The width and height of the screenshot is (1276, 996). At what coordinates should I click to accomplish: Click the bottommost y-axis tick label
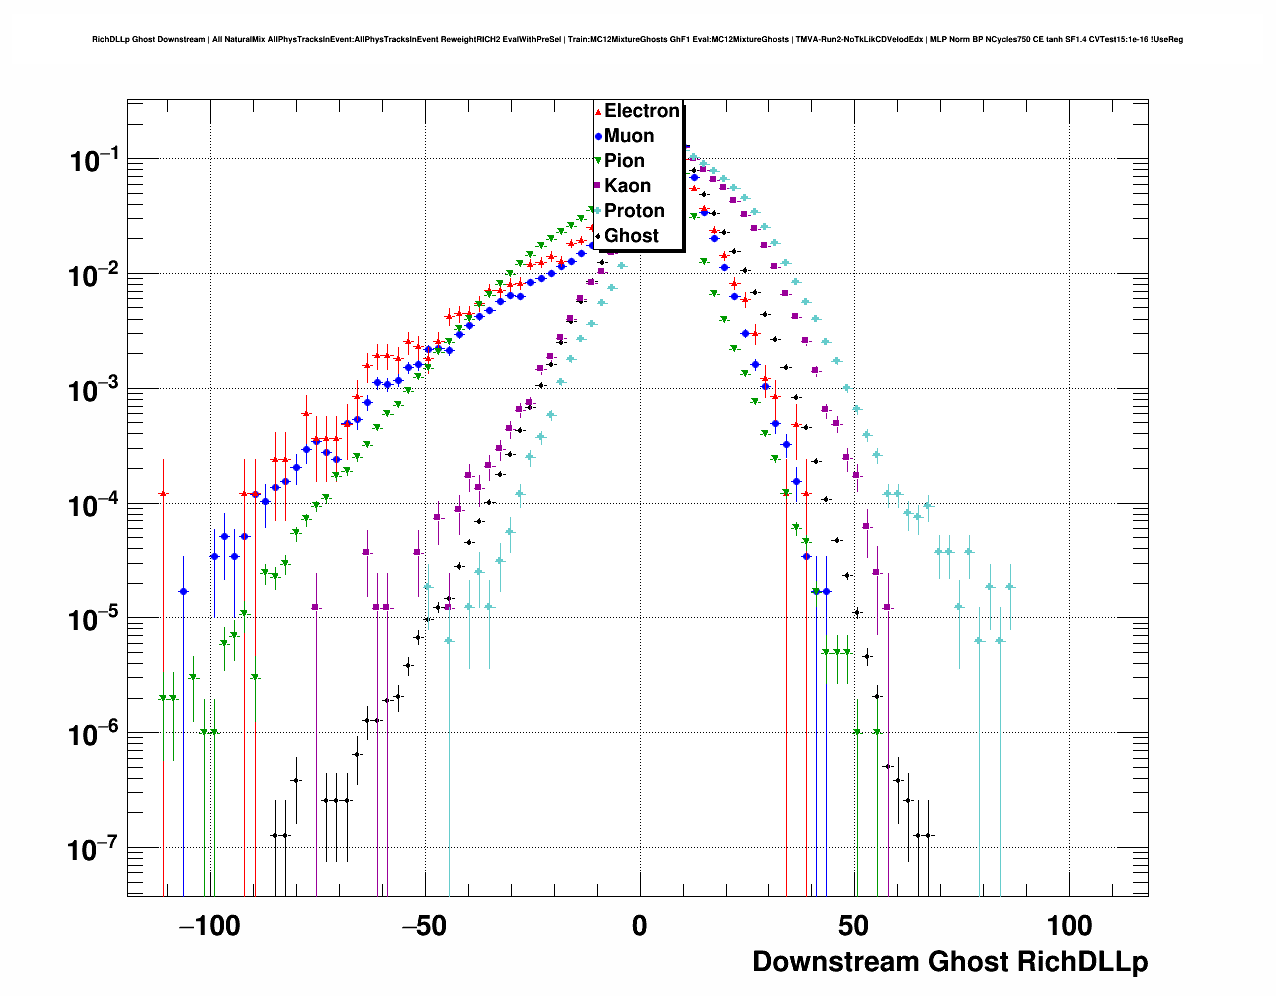pyautogui.click(x=94, y=851)
